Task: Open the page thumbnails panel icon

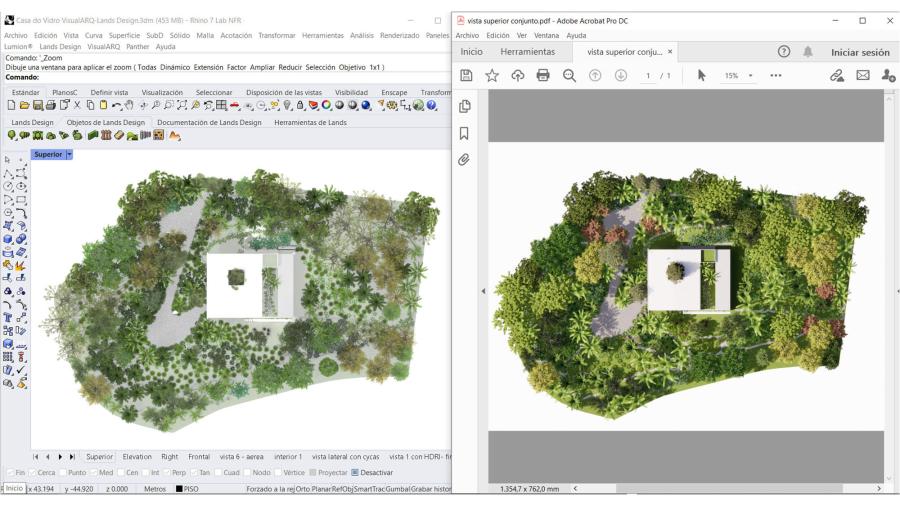Action: pos(465,107)
